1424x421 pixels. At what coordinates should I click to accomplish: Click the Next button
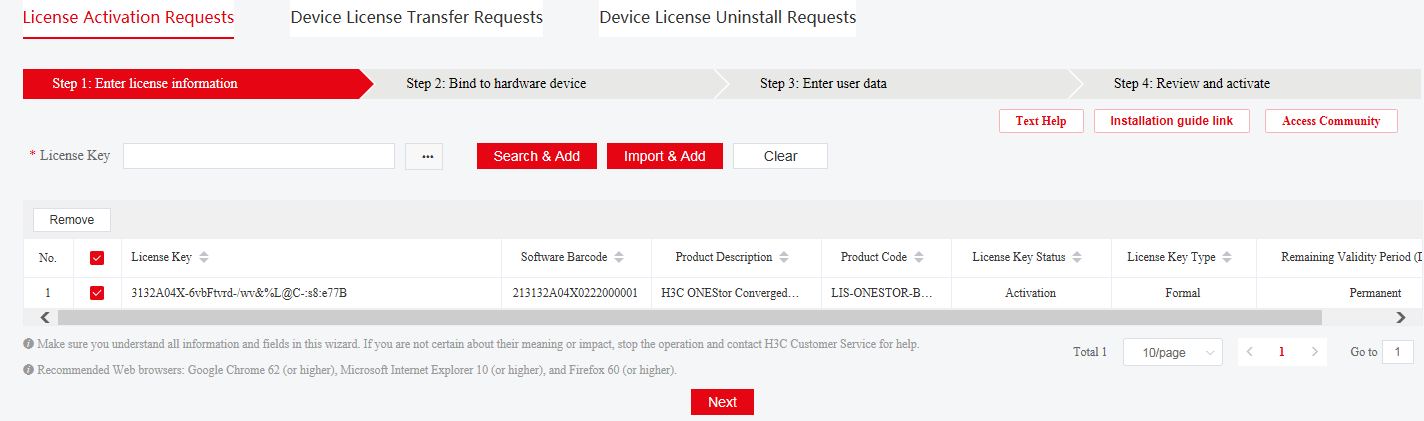[722, 402]
